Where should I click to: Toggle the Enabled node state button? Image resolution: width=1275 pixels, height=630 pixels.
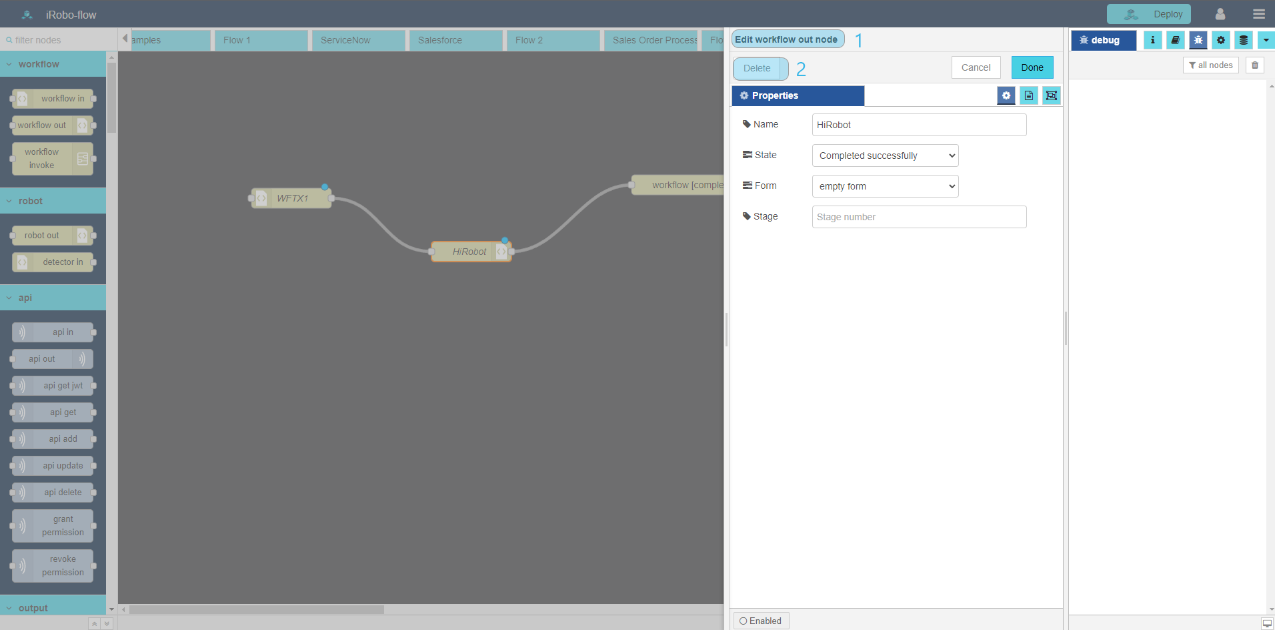(760, 621)
